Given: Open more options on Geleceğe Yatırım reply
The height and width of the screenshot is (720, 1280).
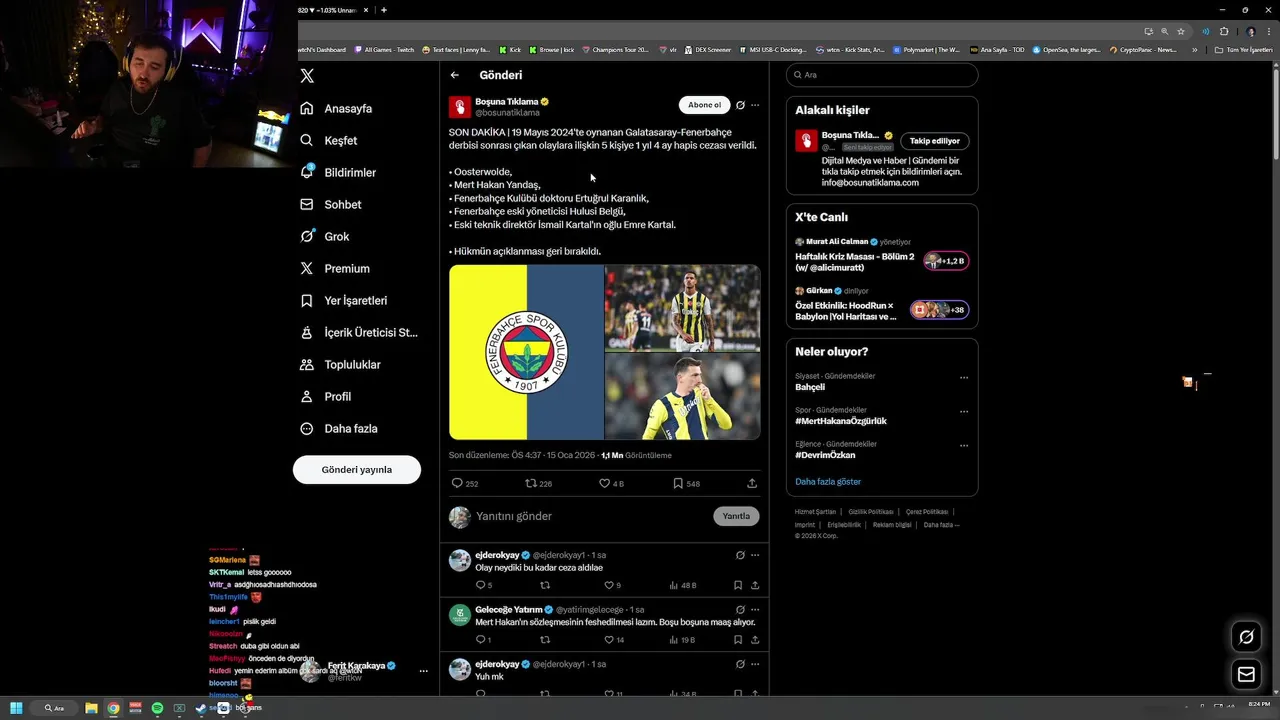Looking at the screenshot, I should (x=755, y=610).
